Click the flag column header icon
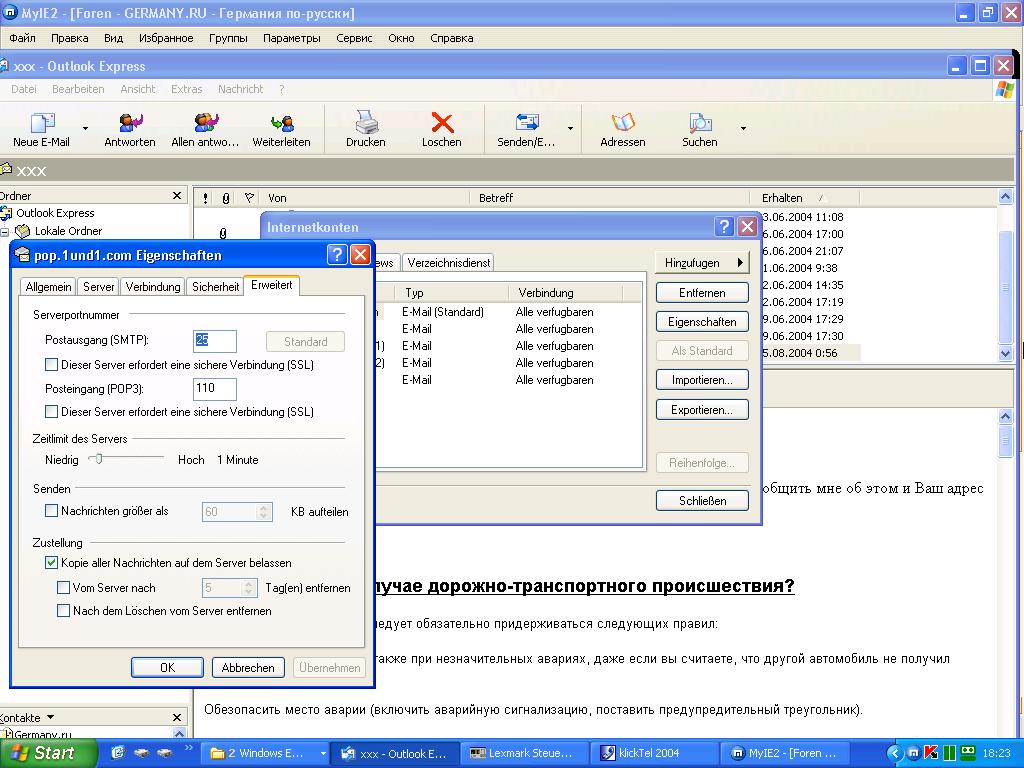This screenshot has width=1024, height=768. point(249,198)
